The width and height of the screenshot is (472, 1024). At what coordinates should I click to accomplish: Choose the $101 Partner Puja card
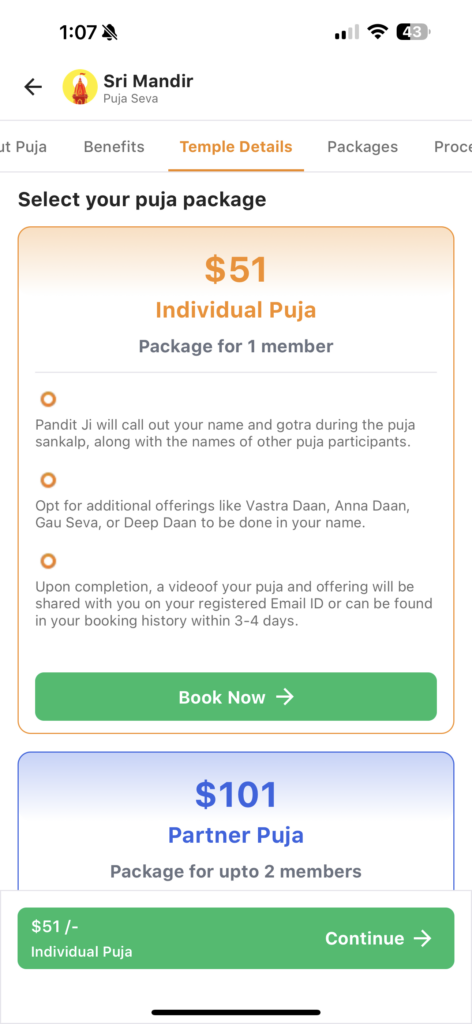pos(236,822)
